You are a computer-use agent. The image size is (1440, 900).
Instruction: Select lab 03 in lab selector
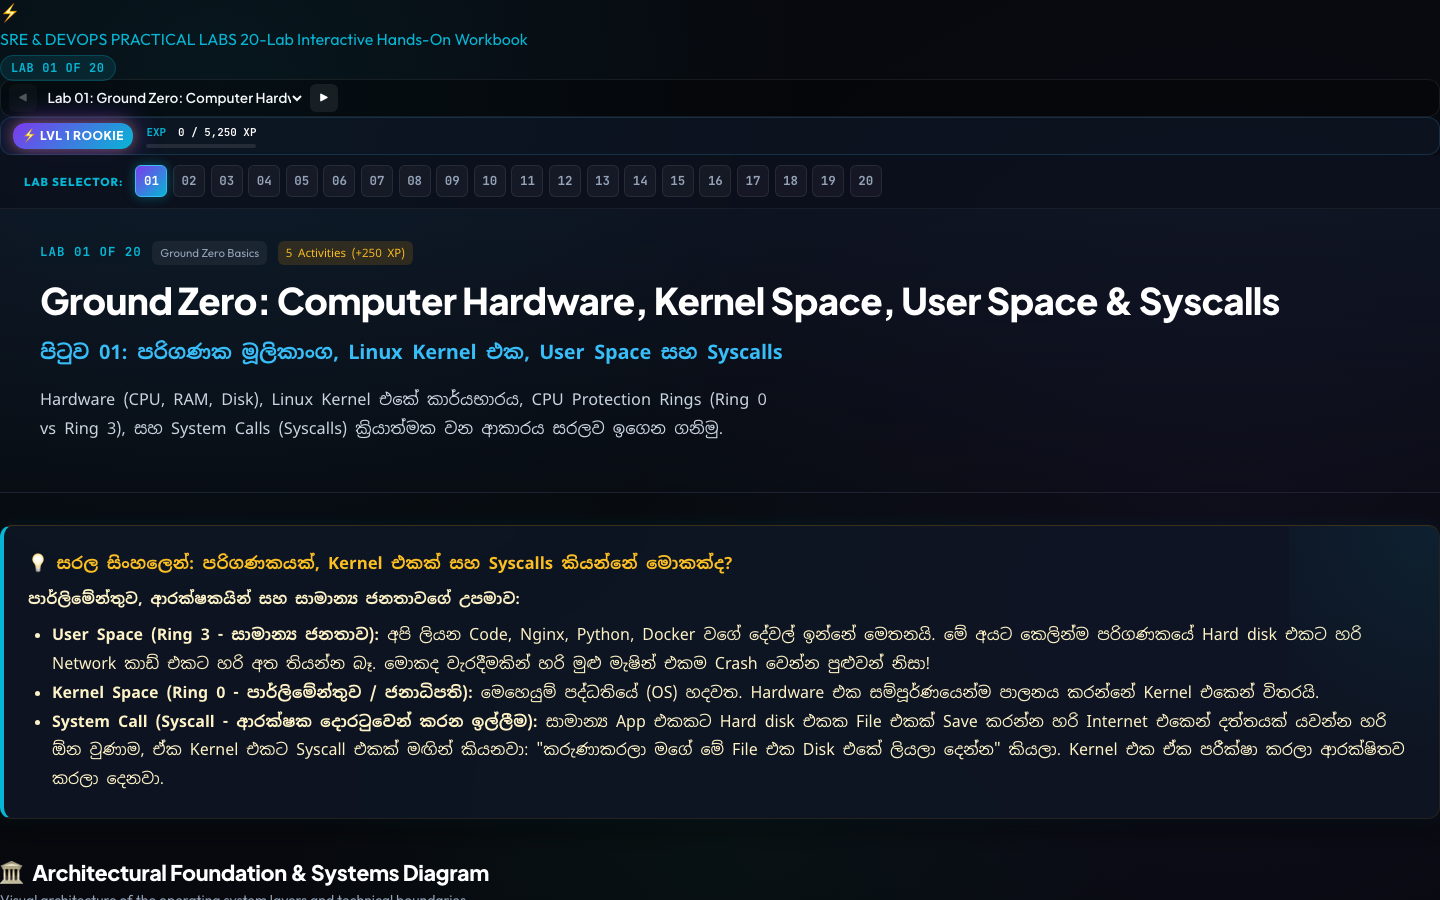[x=227, y=181]
